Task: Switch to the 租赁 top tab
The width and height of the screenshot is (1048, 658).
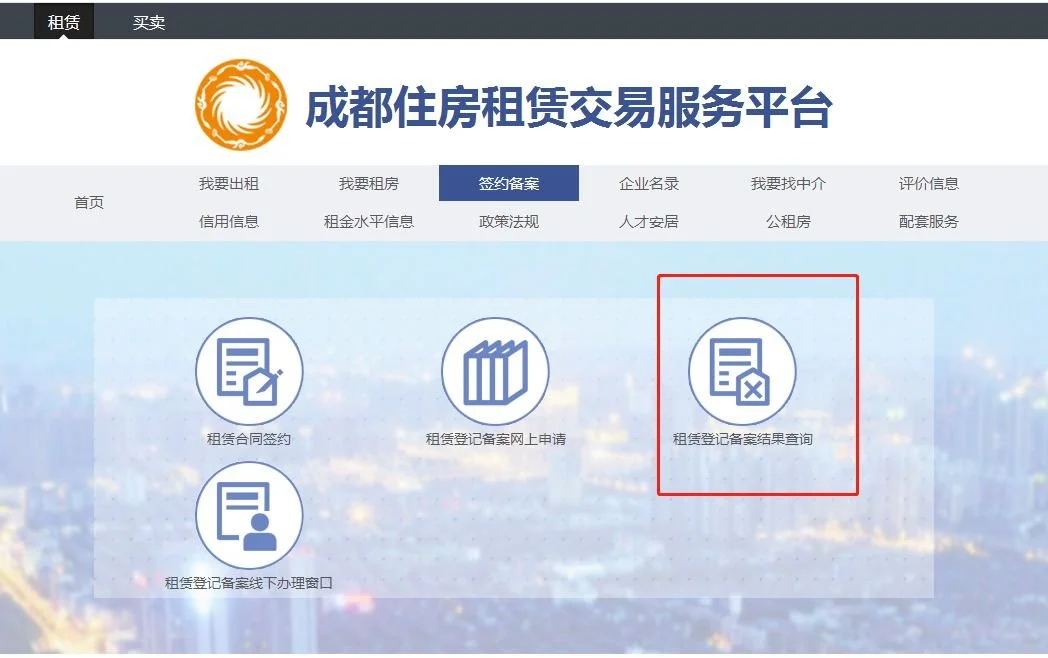Action: [x=64, y=22]
